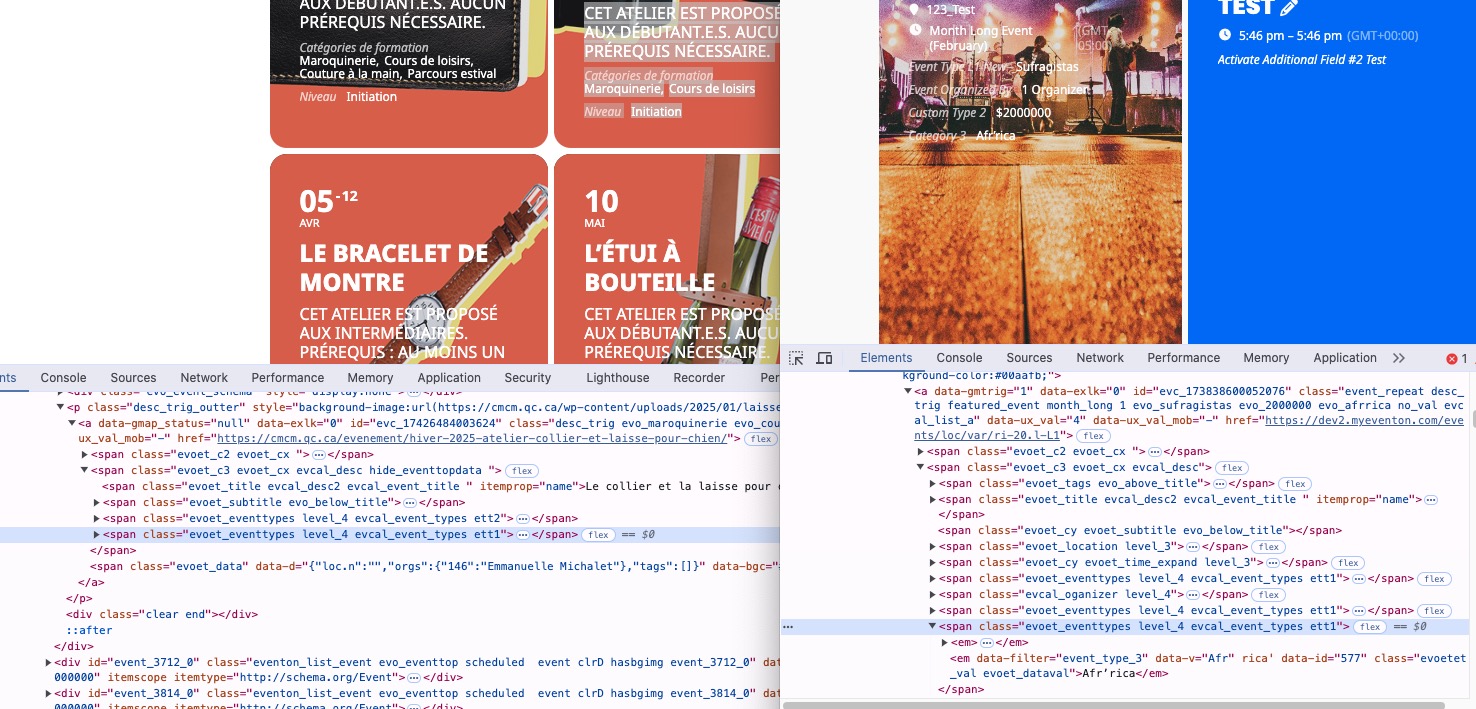The width and height of the screenshot is (1476, 709).
Task: Expand the evoet_tags evo_above_title span
Action: coord(933,483)
